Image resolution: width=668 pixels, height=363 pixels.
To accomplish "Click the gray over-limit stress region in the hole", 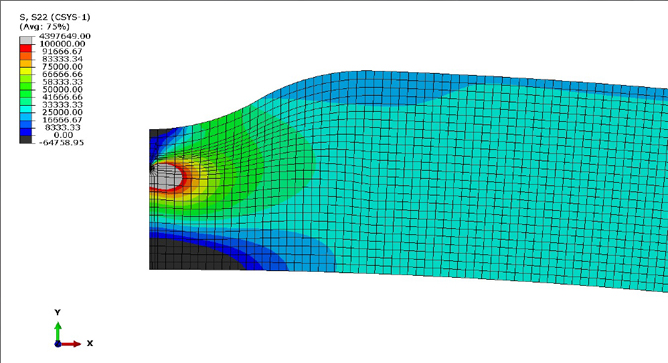I will 167,176.
